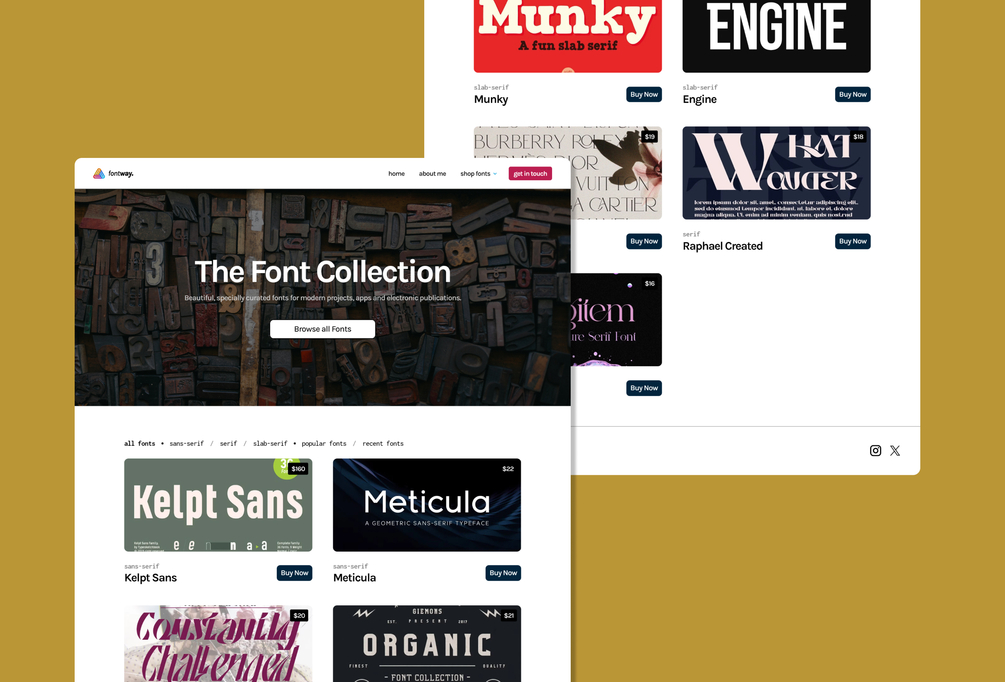The image size is (1005, 682).
Task: Select the all fonts filter
Action: pyautogui.click(x=140, y=444)
